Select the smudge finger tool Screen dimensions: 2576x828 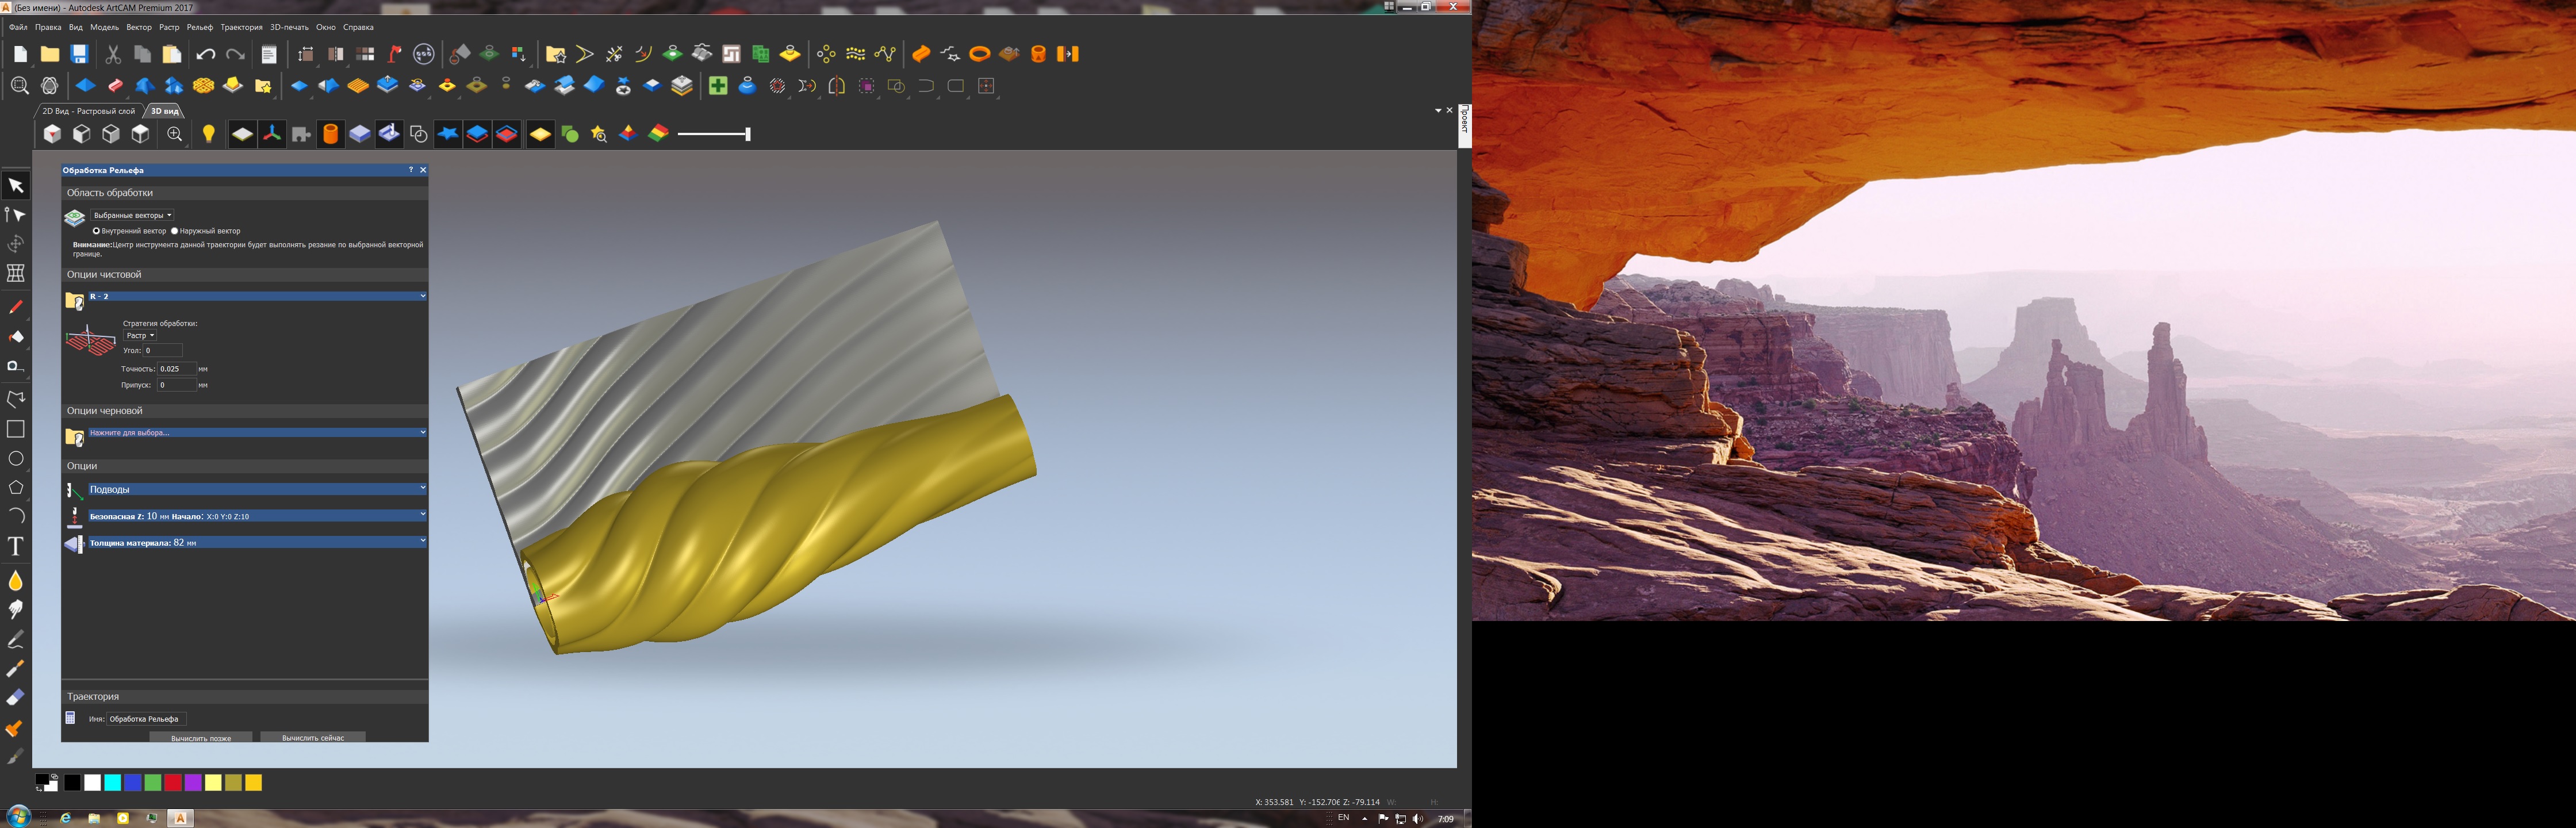[x=15, y=610]
